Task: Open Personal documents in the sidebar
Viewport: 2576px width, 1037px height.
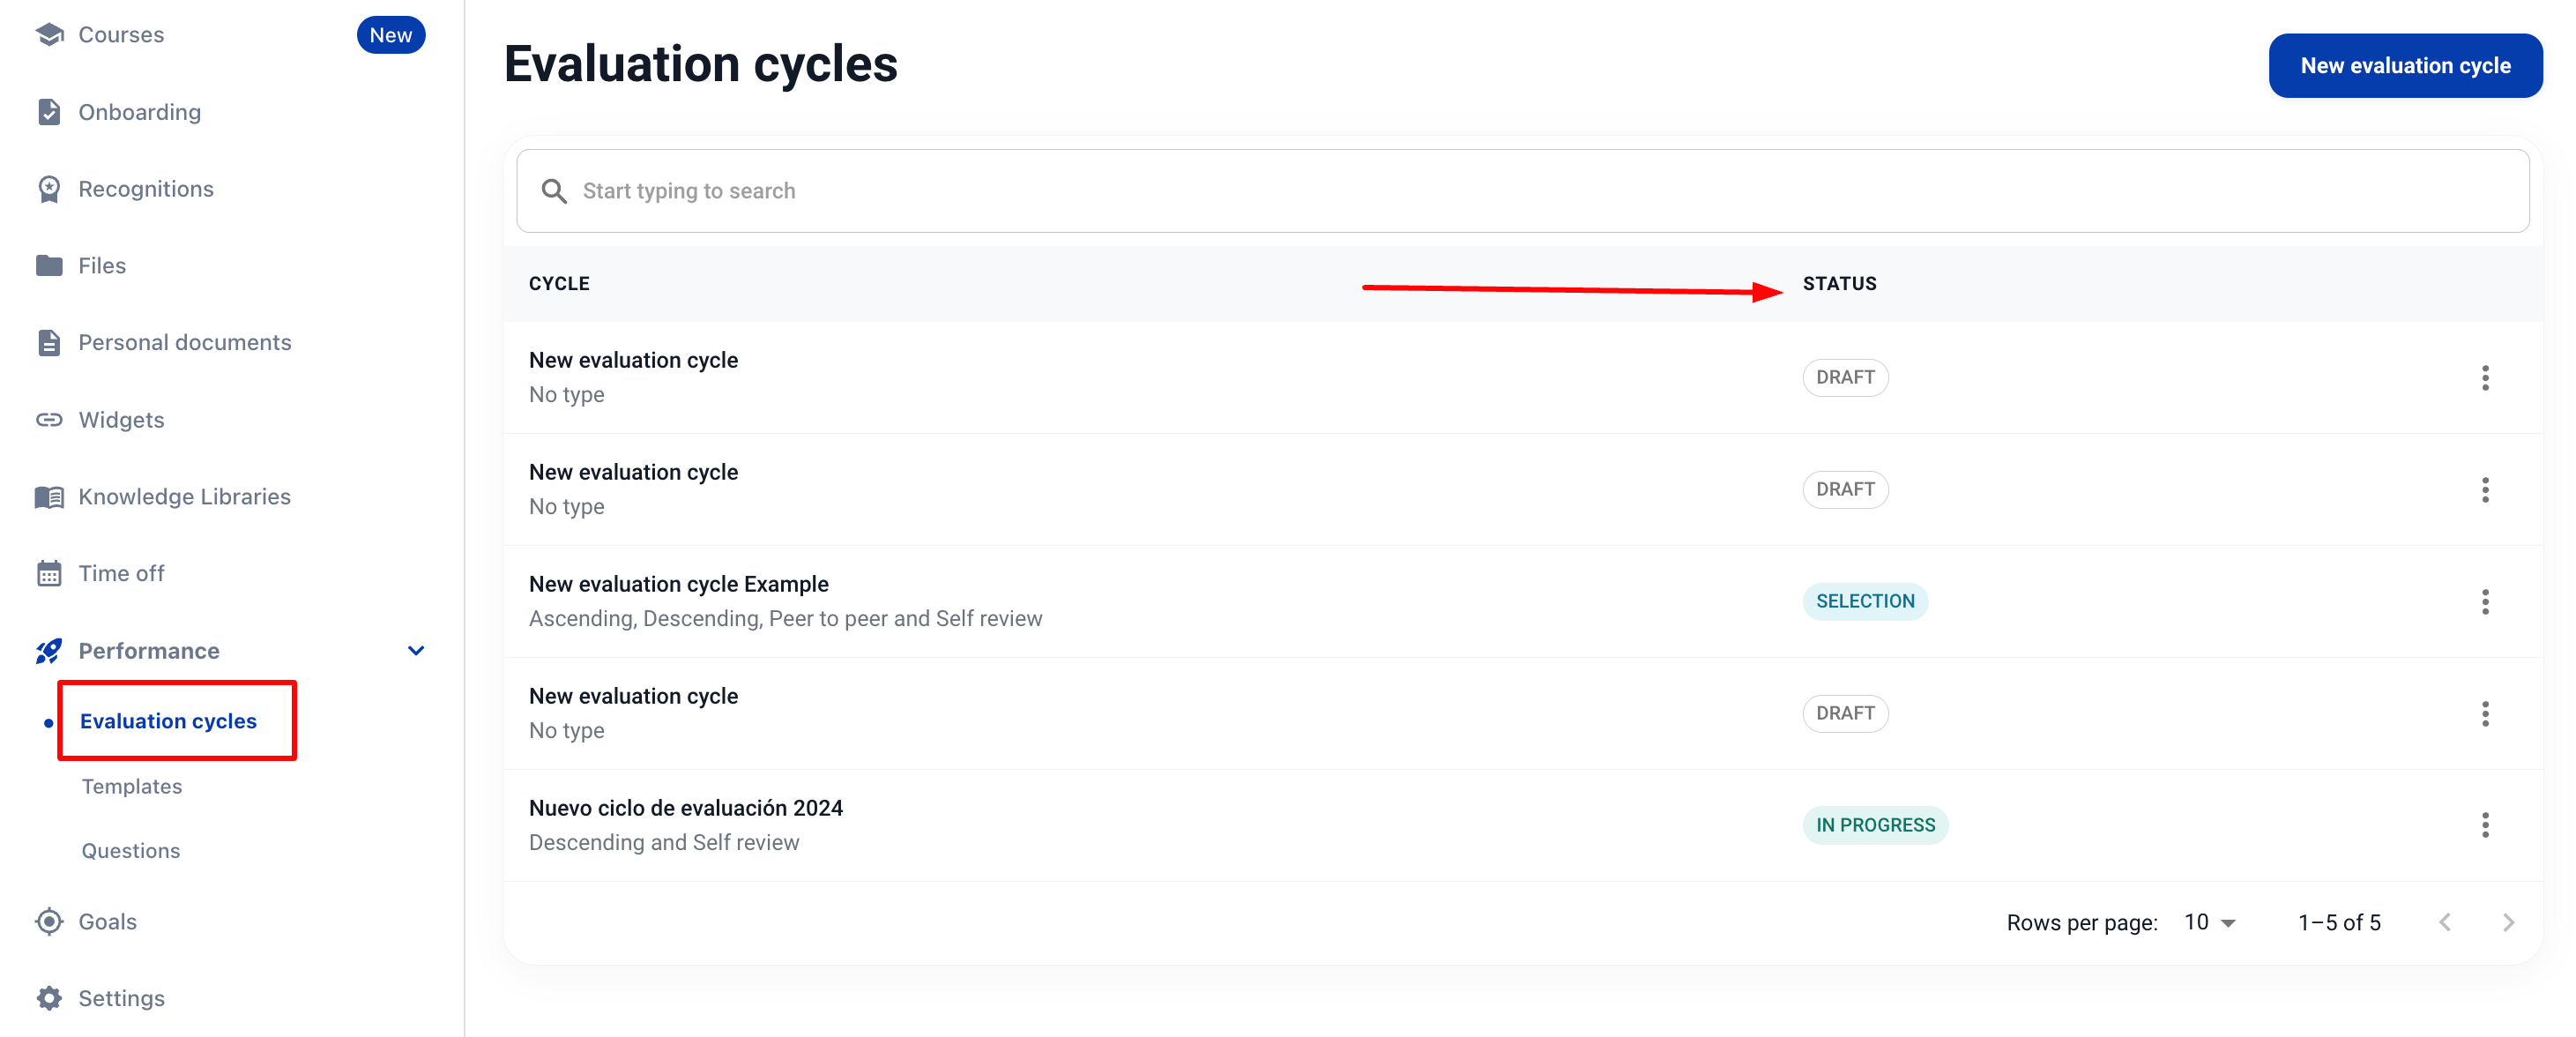Action: pyautogui.click(x=185, y=343)
